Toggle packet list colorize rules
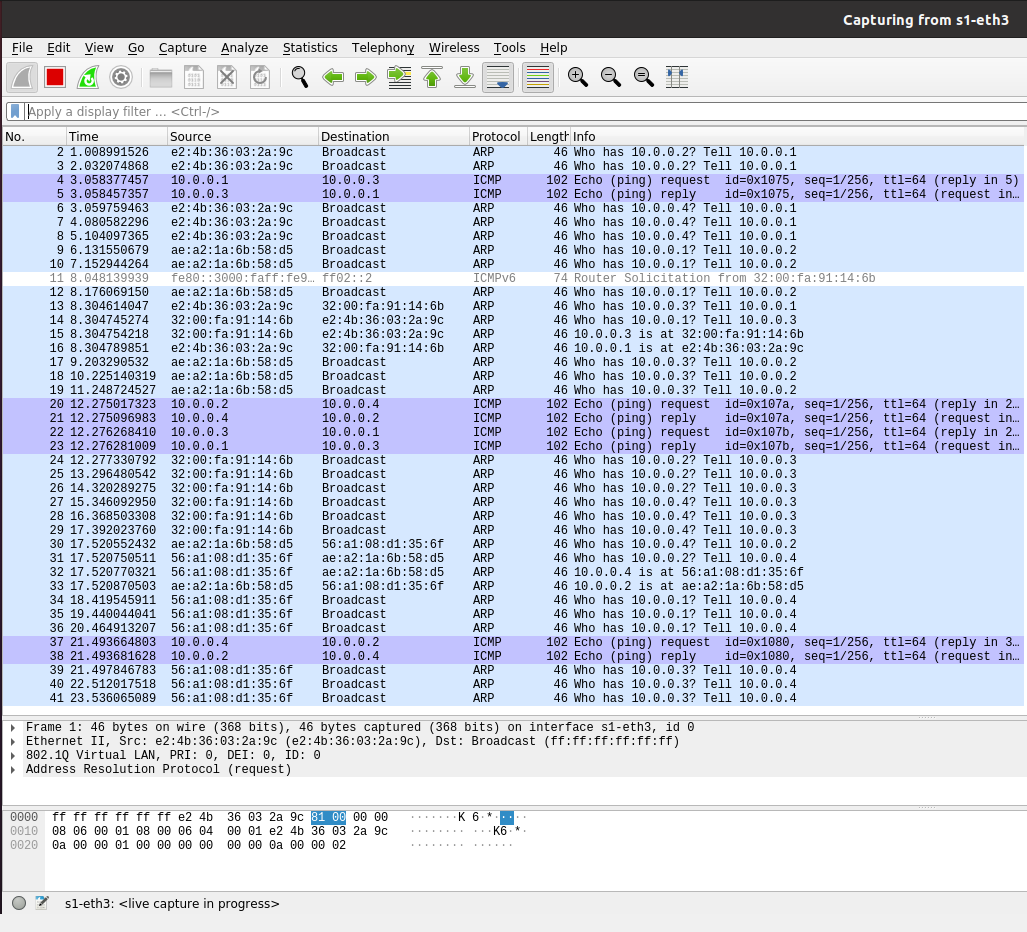The width and height of the screenshot is (1027, 932). click(x=538, y=77)
